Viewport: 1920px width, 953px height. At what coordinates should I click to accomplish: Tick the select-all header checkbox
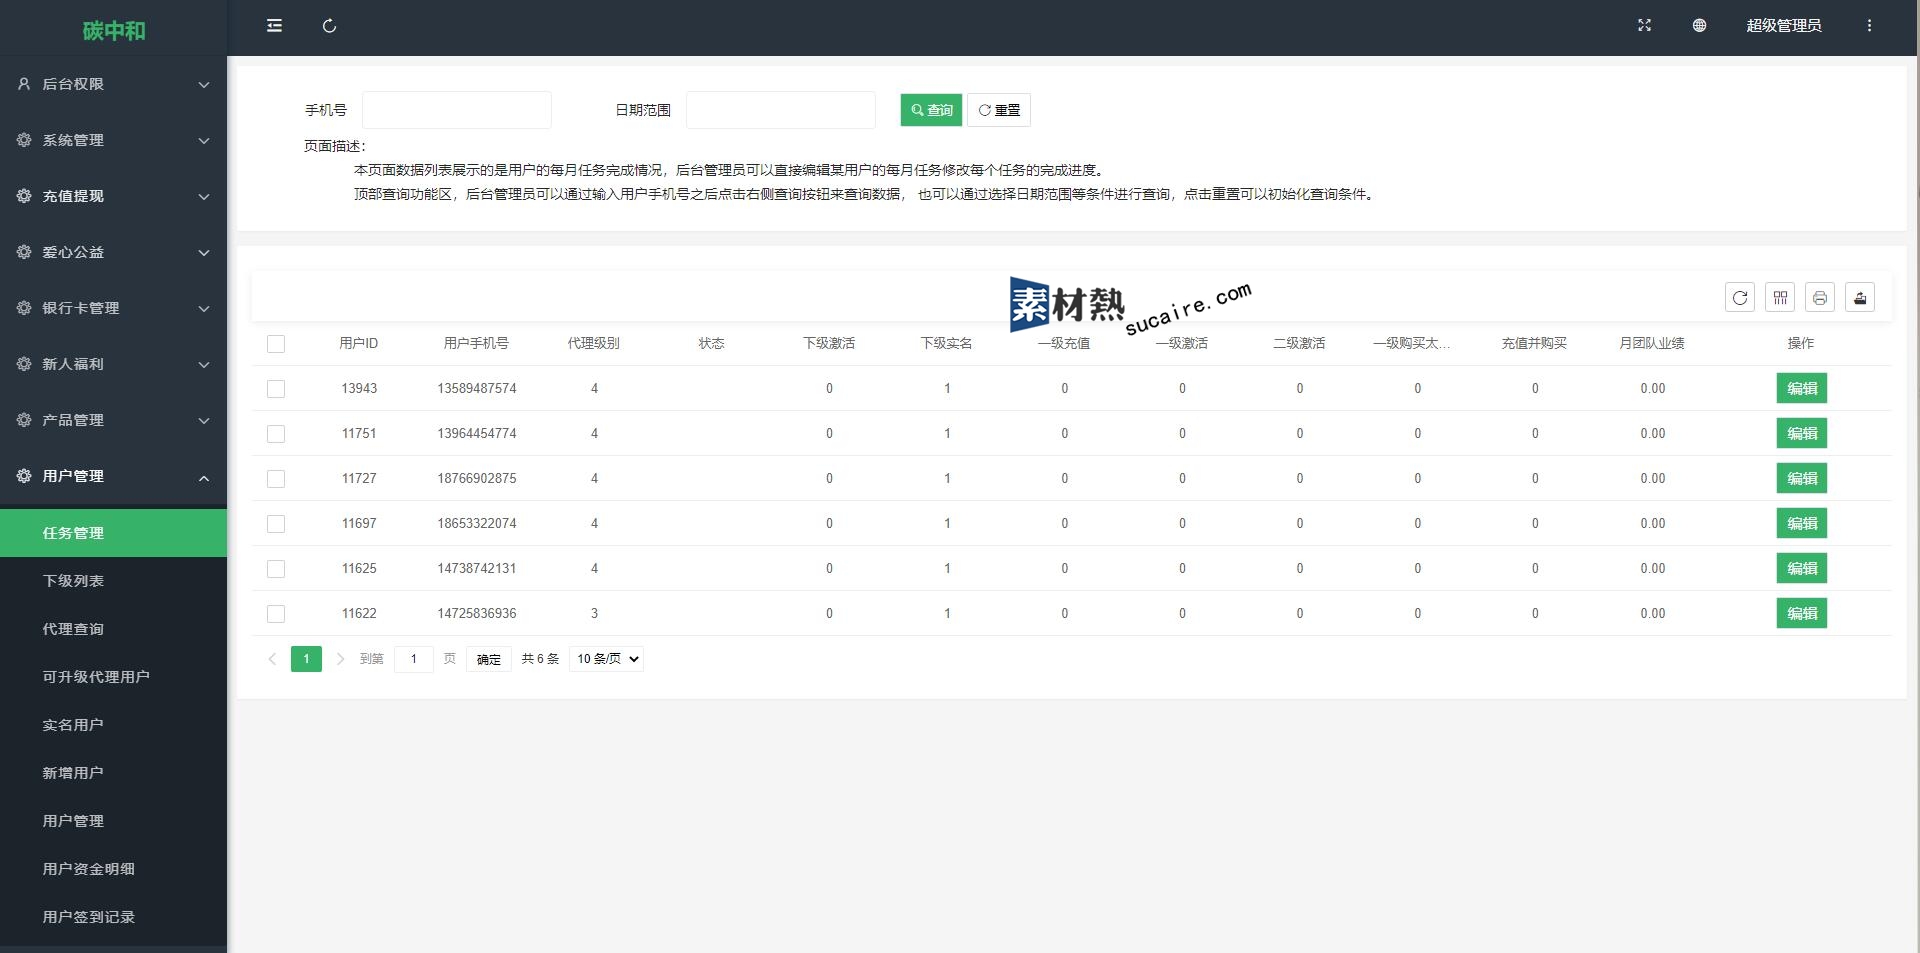pyautogui.click(x=276, y=344)
